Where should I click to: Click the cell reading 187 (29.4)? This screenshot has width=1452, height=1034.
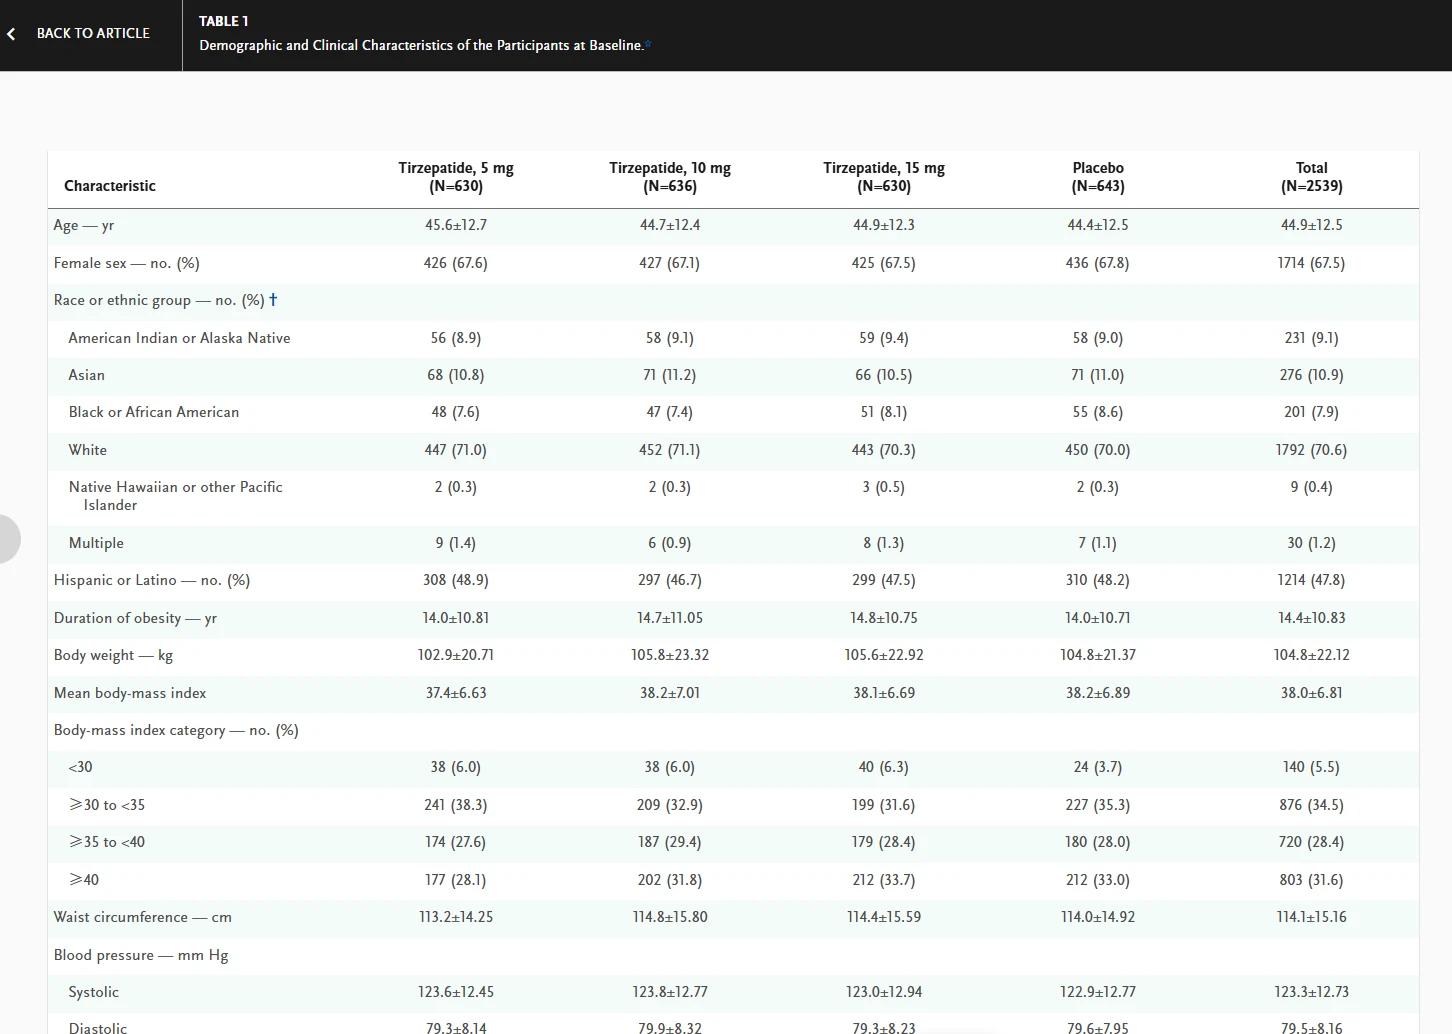pos(670,842)
